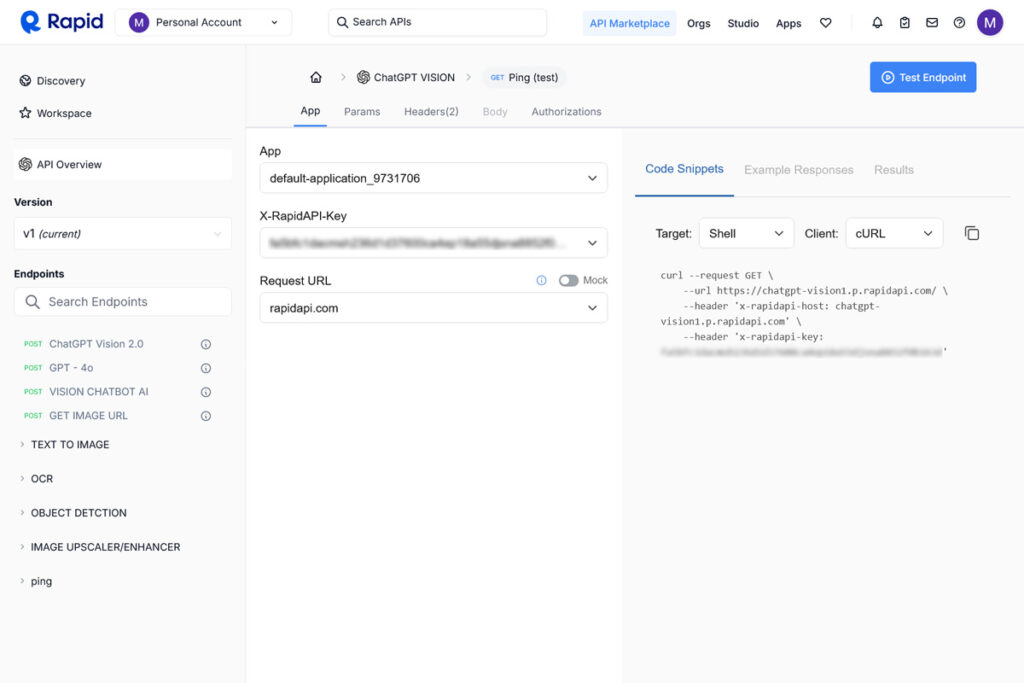1024x683 pixels.
Task: Select the Results tab
Action: (x=893, y=170)
